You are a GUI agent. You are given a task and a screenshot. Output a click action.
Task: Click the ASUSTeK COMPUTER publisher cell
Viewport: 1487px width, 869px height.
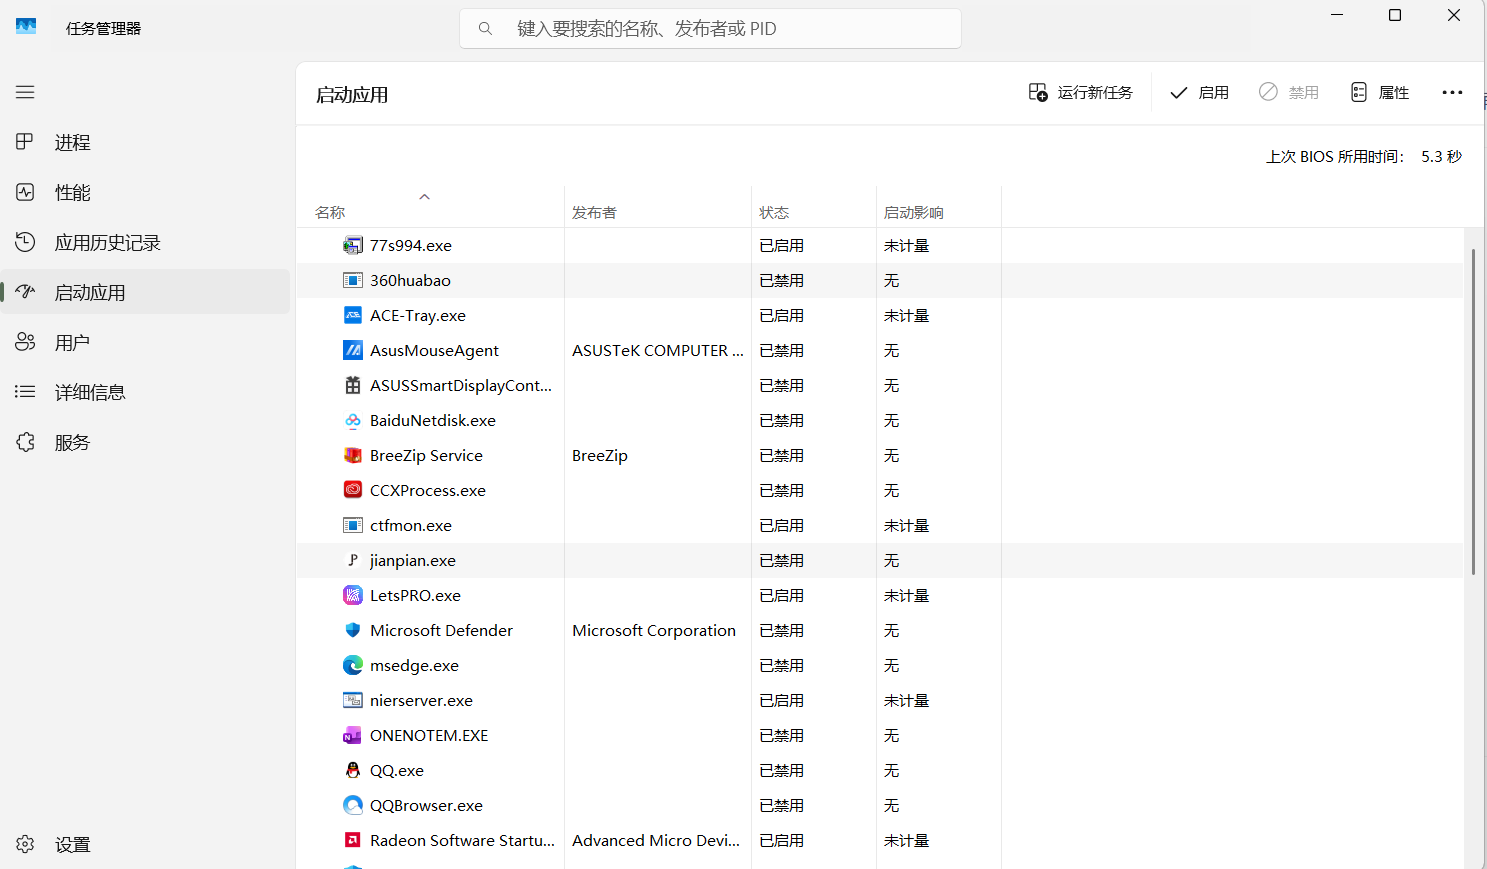click(x=658, y=350)
